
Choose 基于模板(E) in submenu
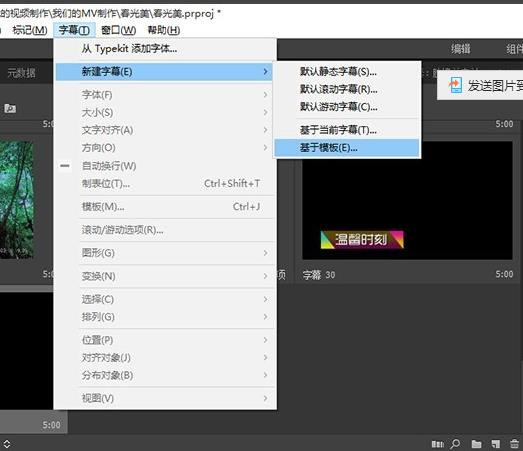(x=346, y=147)
